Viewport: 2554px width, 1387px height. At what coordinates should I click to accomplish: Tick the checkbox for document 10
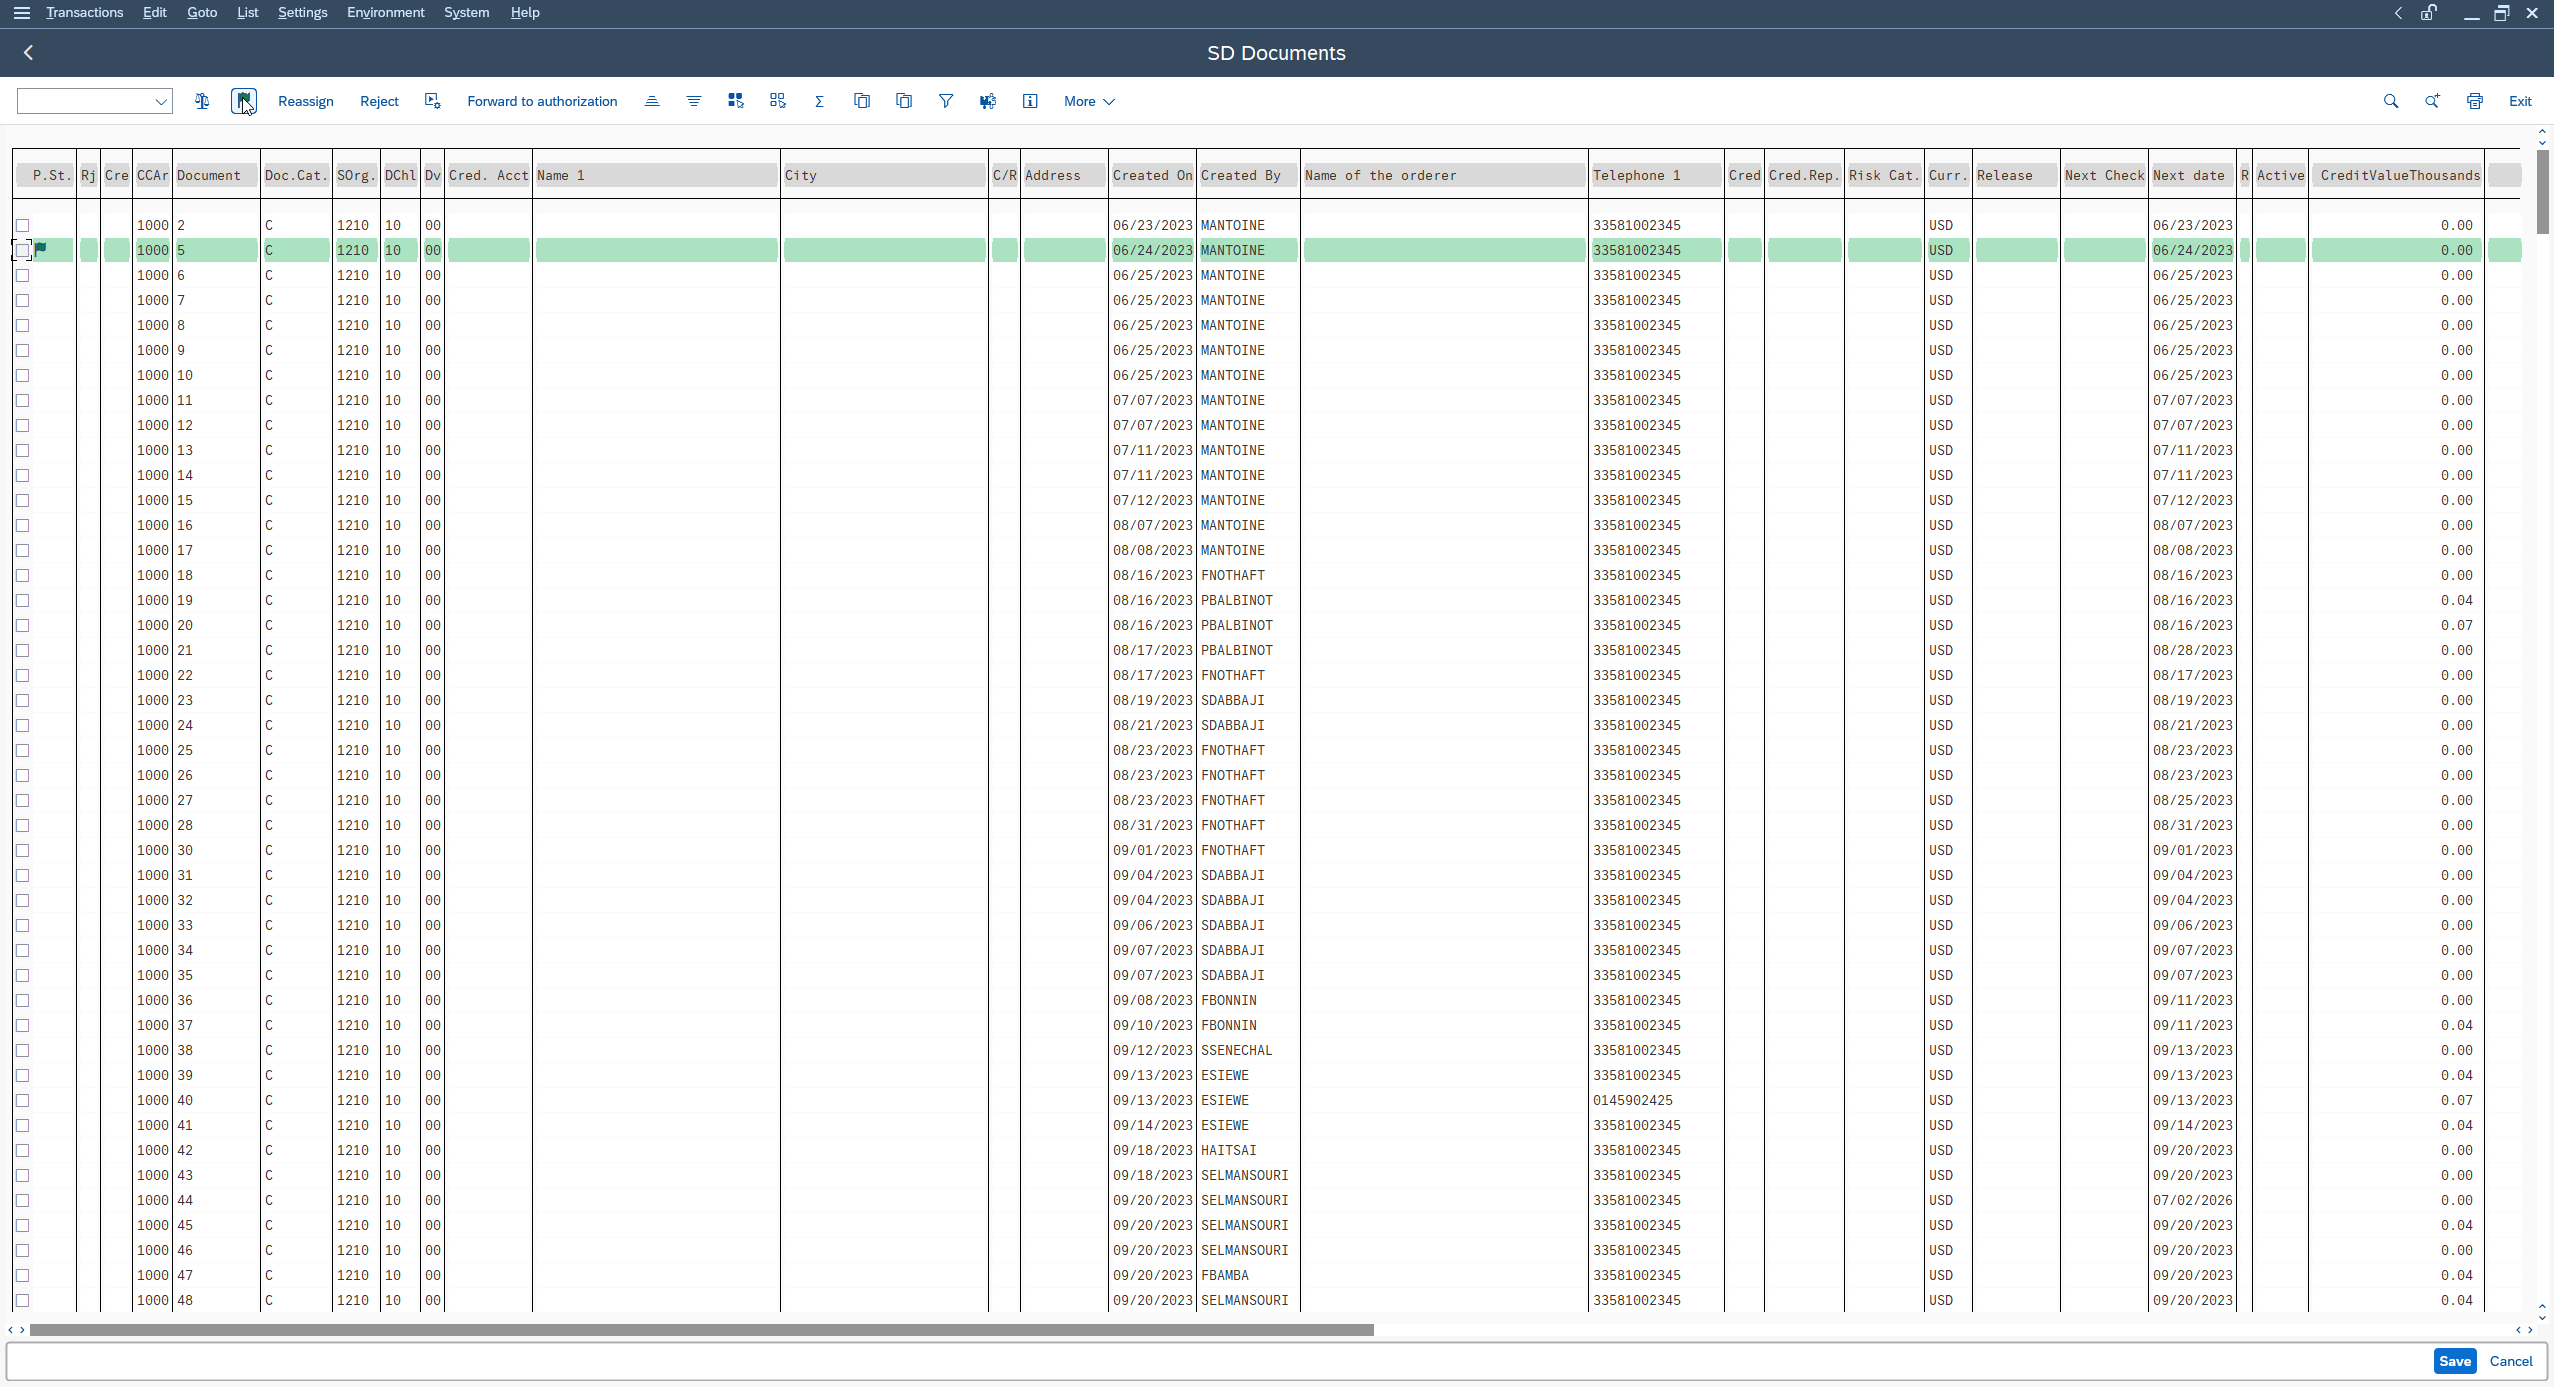22,376
